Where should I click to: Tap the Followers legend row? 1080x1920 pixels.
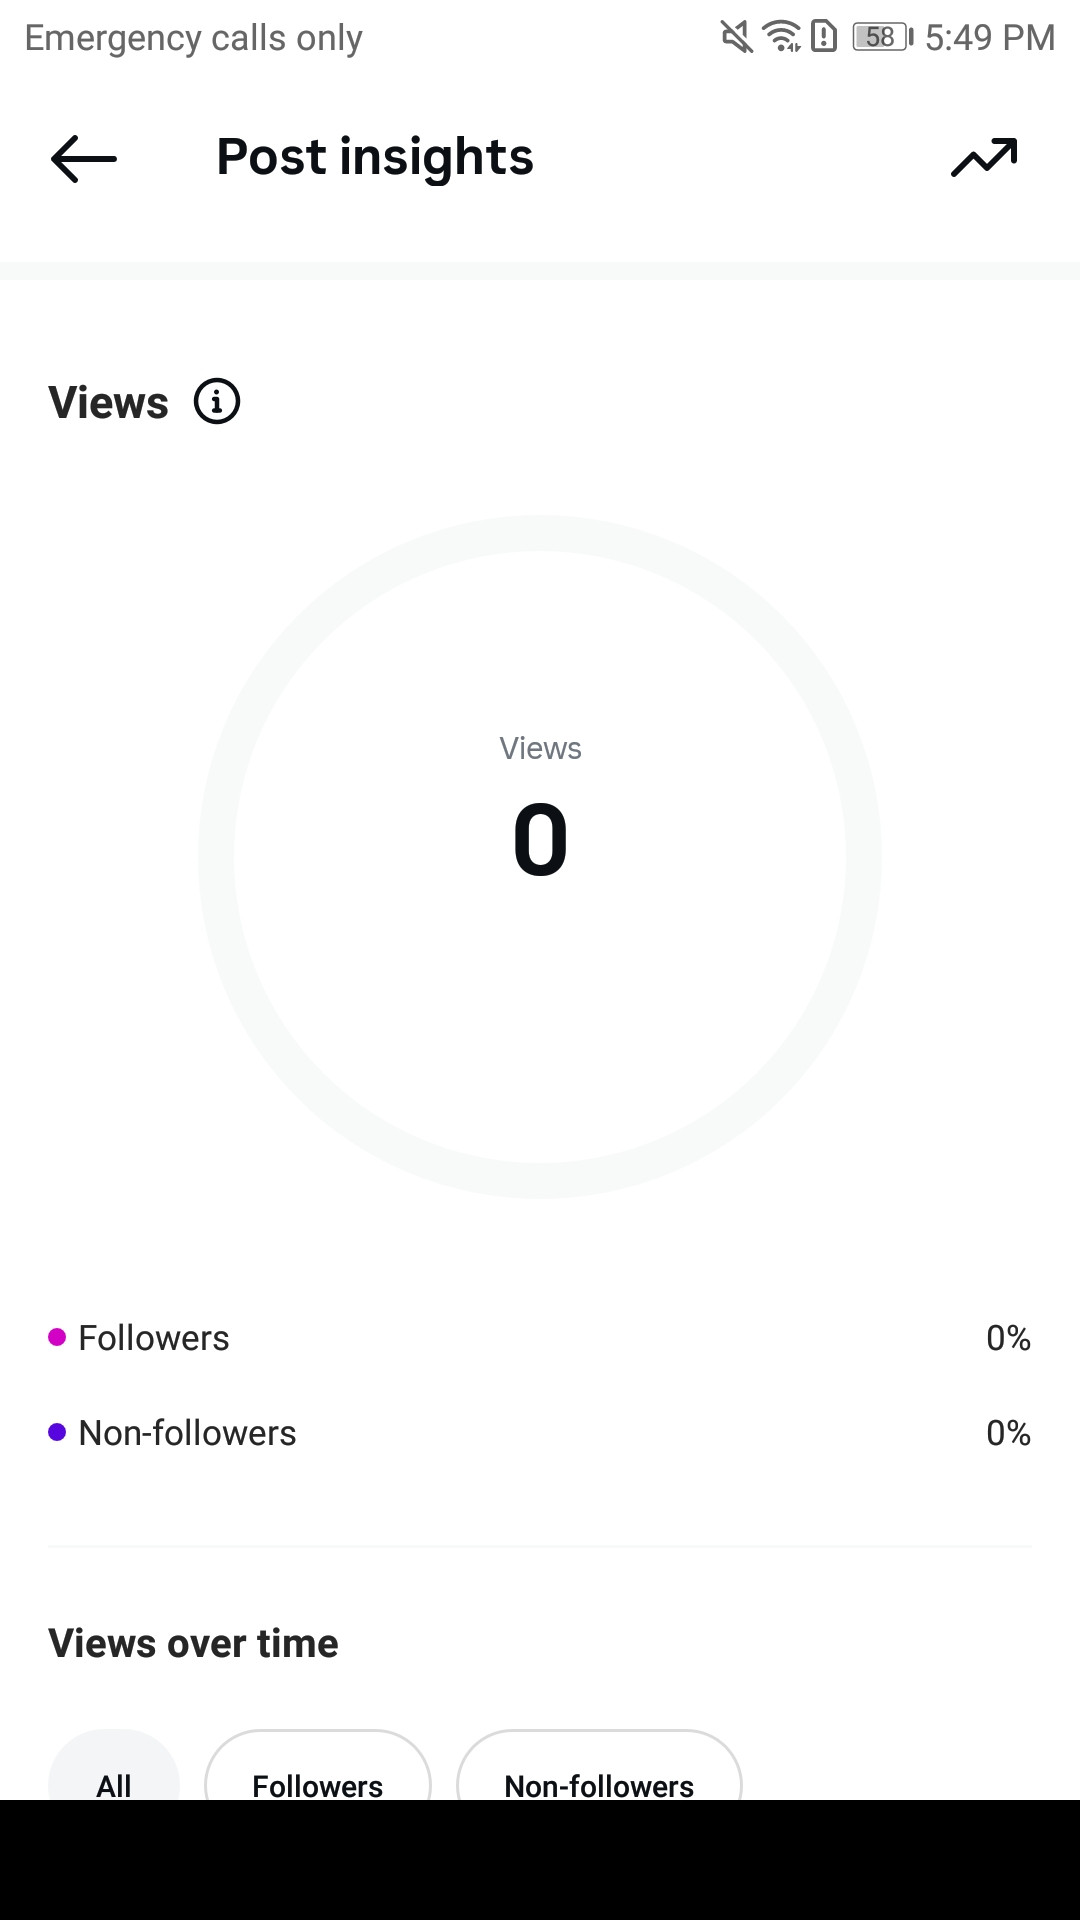[540, 1338]
